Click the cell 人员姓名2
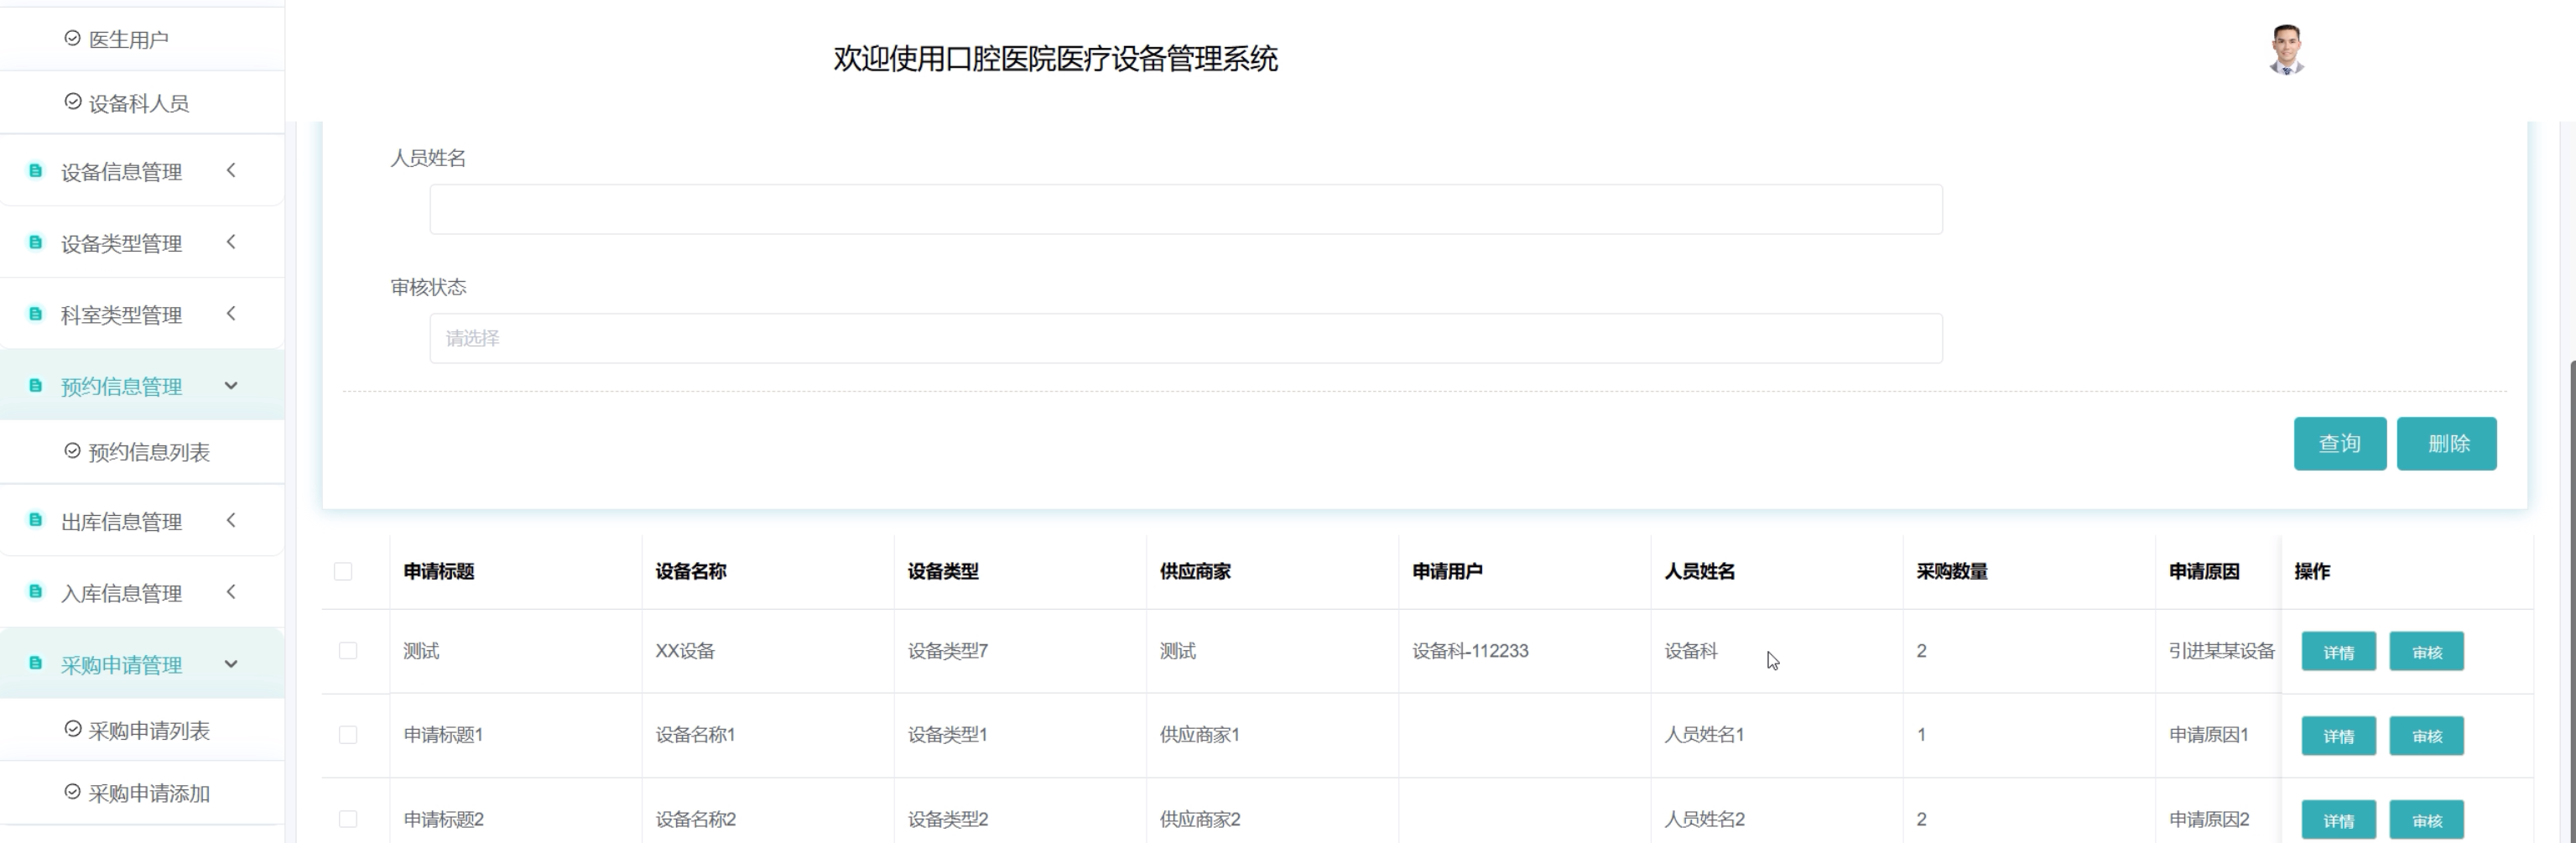This screenshot has height=843, width=2576. [1704, 819]
